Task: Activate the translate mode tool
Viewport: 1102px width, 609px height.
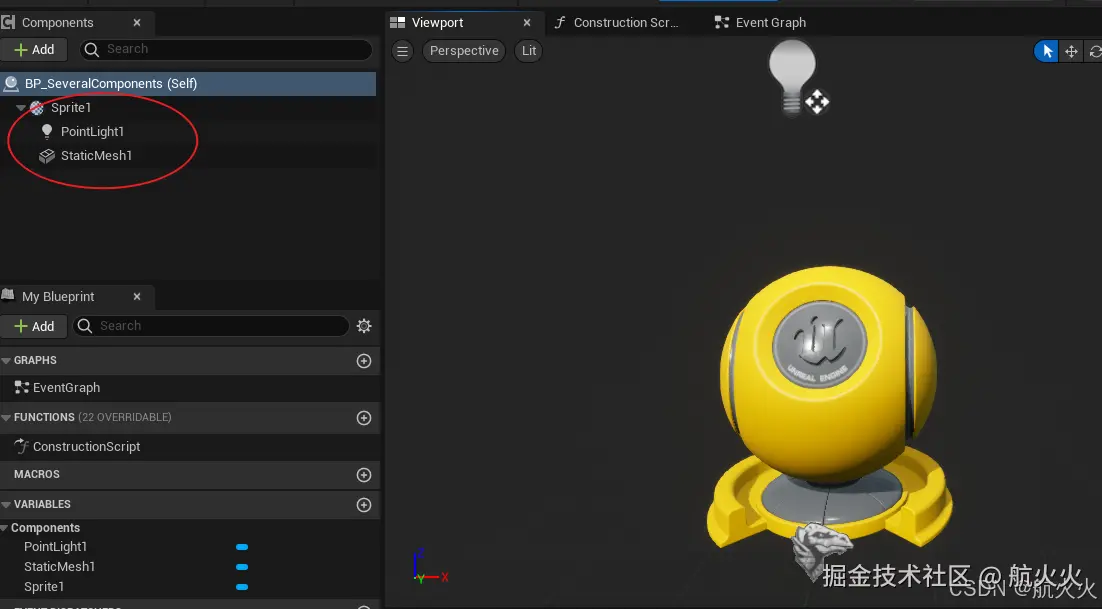Action: click(x=1071, y=51)
